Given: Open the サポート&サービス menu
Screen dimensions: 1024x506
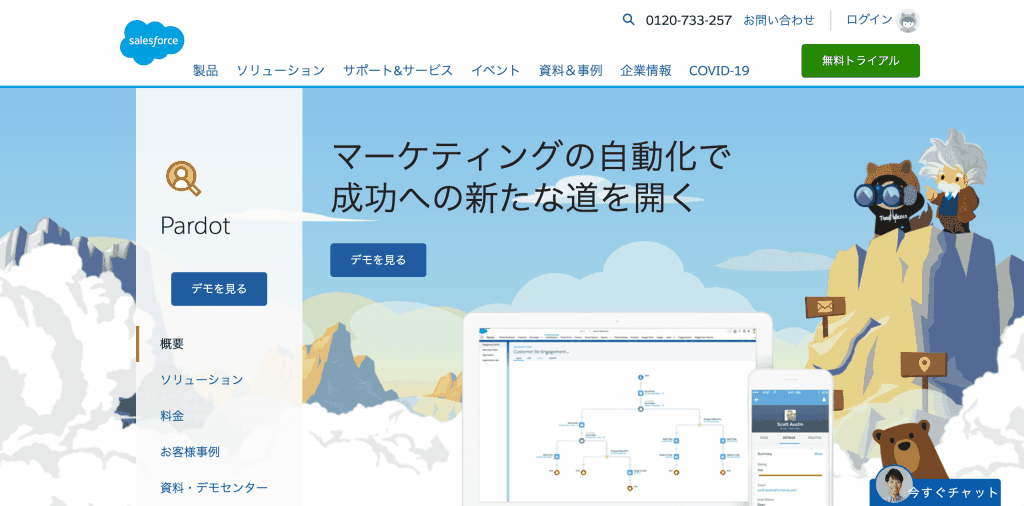Looking at the screenshot, I should pos(398,71).
